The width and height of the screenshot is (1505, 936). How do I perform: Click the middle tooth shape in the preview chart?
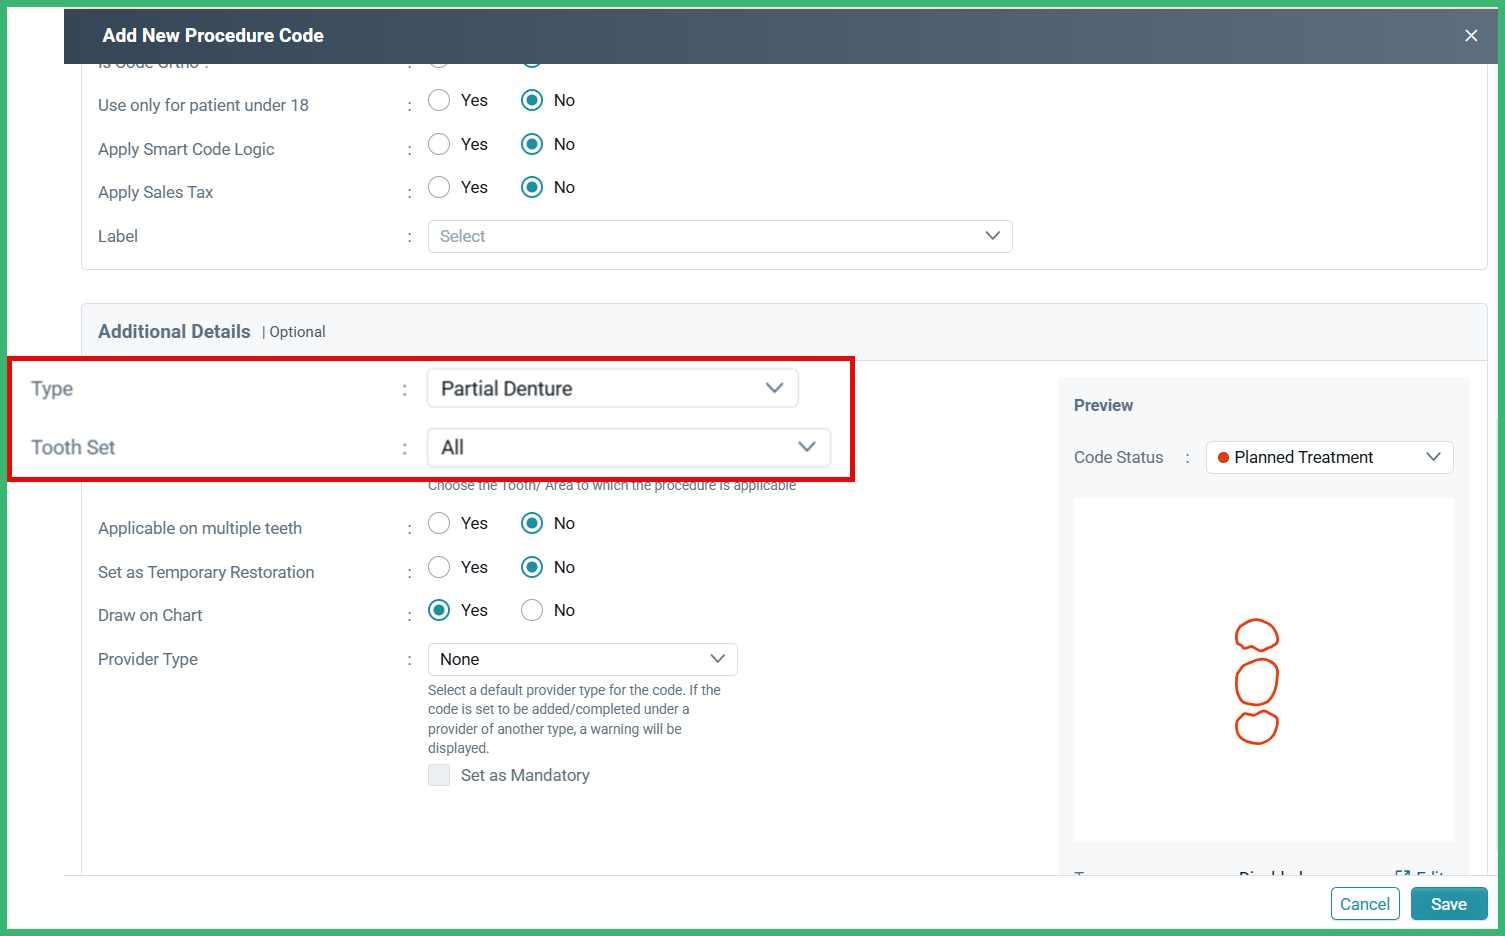click(x=1257, y=681)
